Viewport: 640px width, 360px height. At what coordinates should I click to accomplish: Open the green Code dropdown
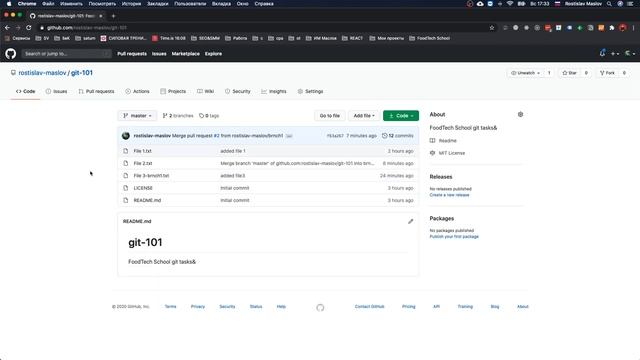pyautogui.click(x=401, y=116)
